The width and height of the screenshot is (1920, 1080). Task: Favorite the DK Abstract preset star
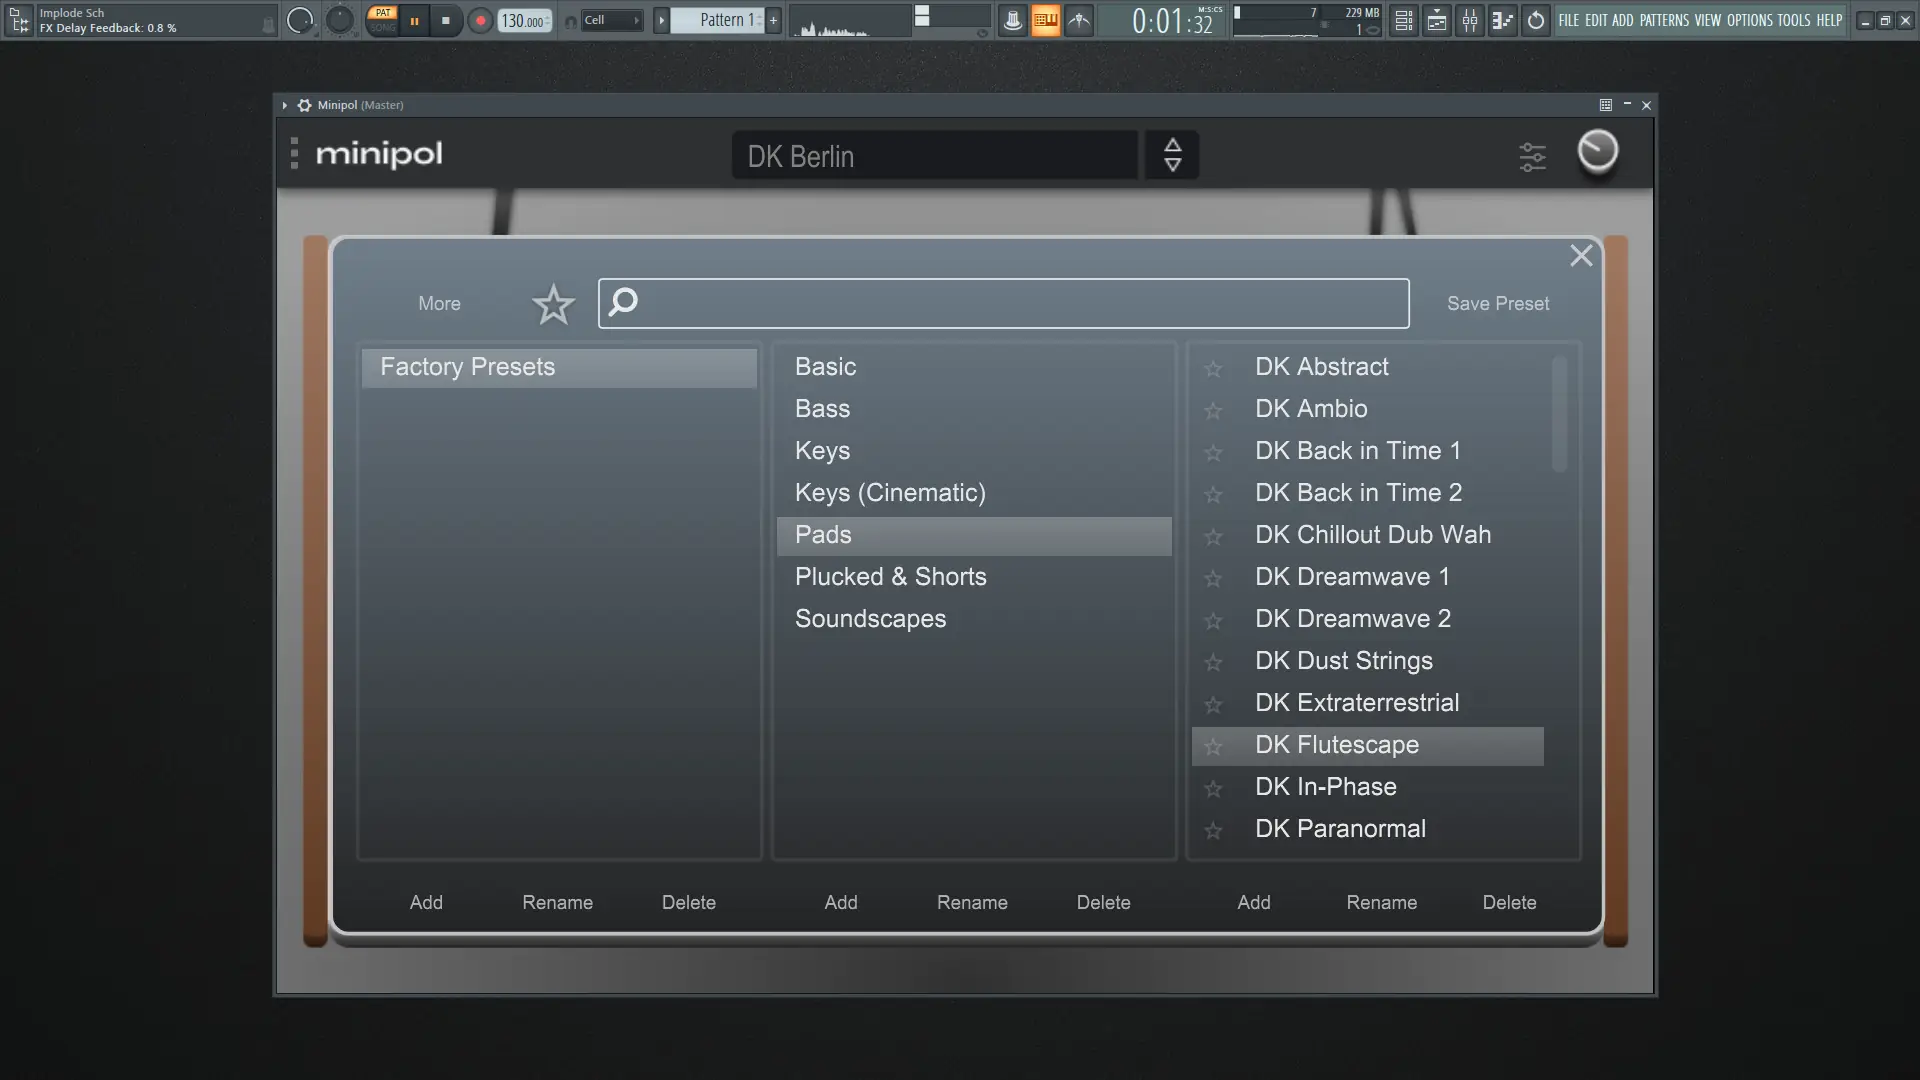pos(1213,369)
